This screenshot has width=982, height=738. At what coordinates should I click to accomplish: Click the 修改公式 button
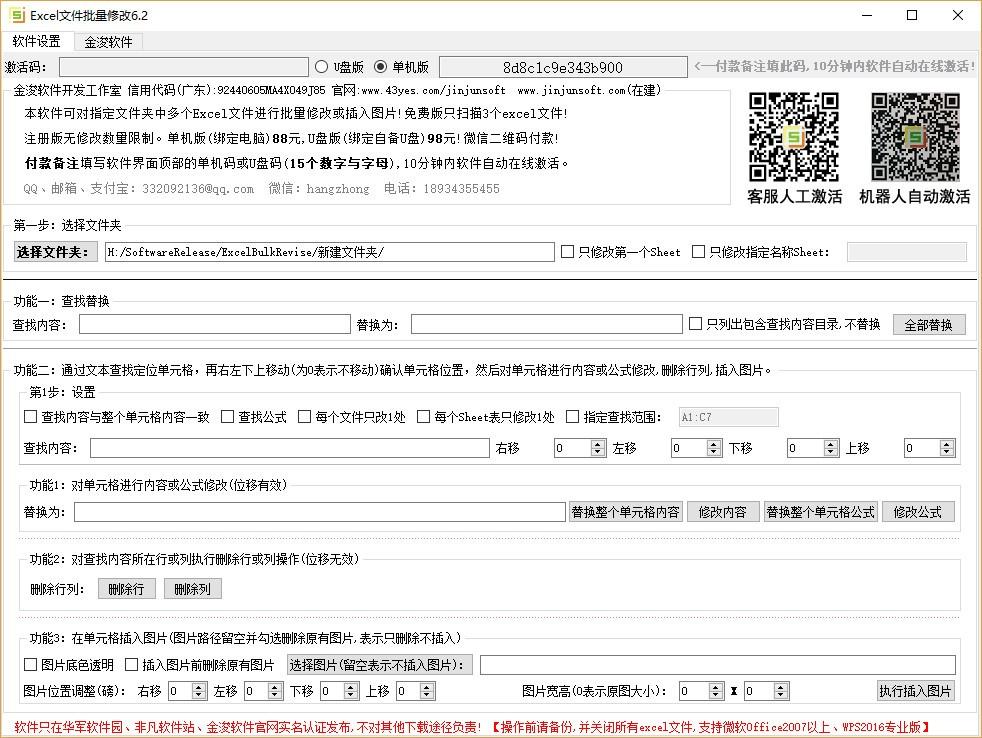[x=918, y=512]
